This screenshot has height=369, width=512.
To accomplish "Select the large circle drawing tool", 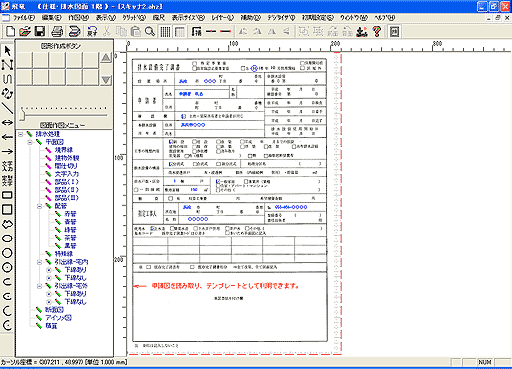I will click(7, 253).
